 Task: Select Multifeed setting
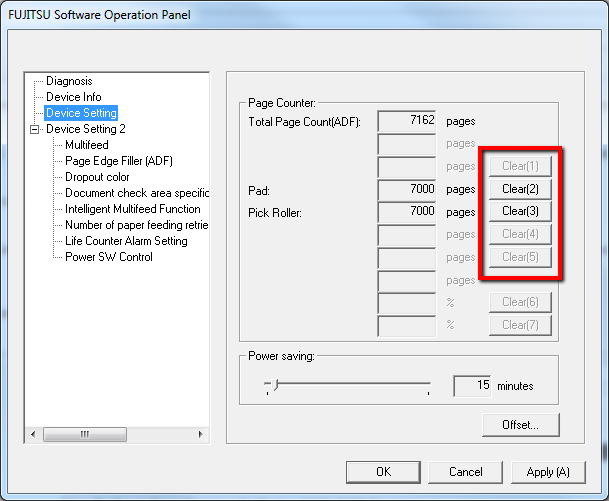coord(87,145)
